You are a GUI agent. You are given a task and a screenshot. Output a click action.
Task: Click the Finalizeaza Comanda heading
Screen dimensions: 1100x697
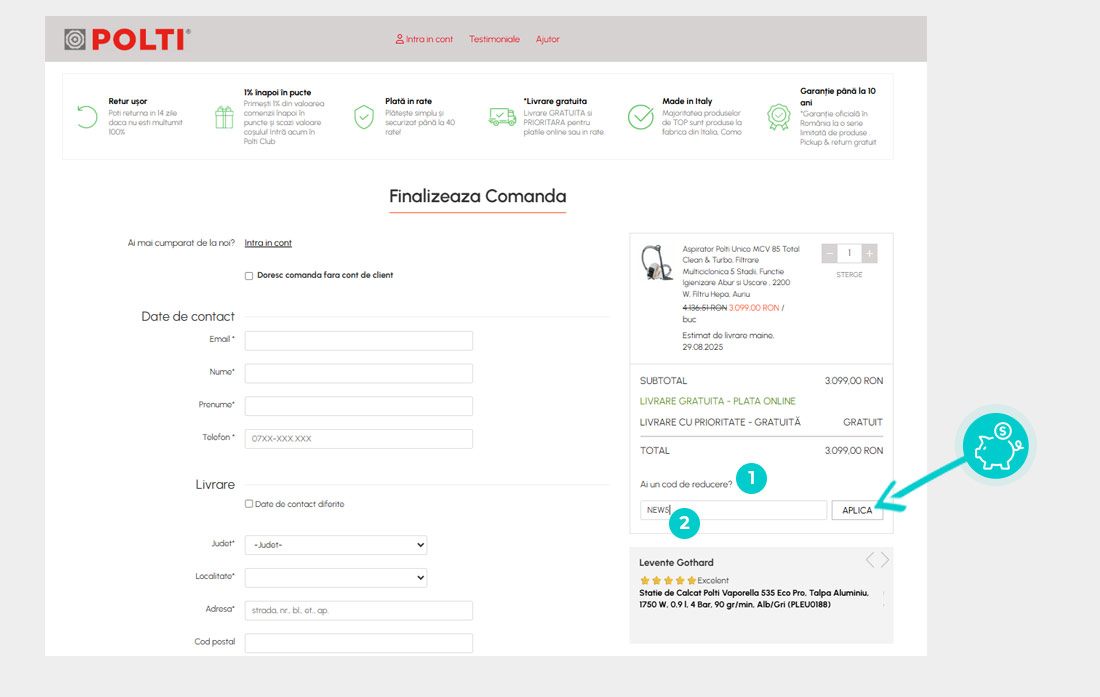click(478, 196)
